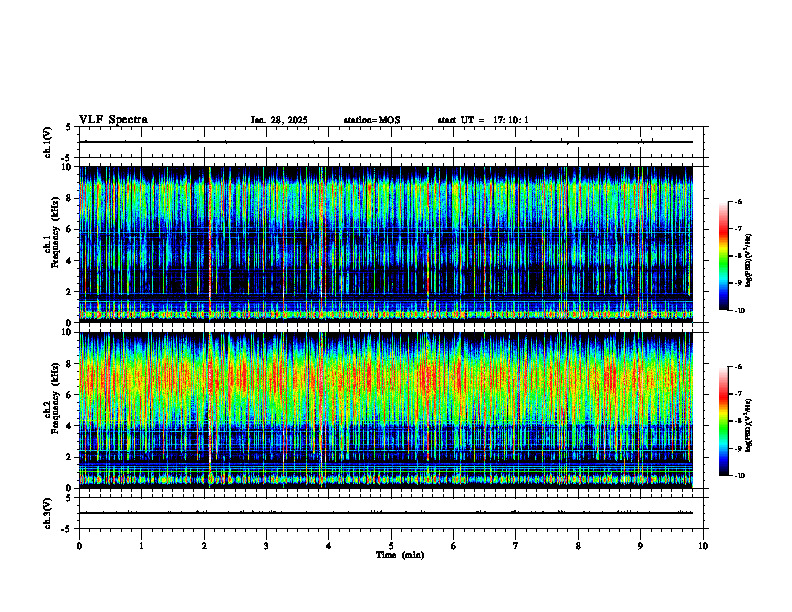Image resolution: width=792 pixels, height=612 pixels.
Task: Select the "2" kHz tick on ch.1 frequency axis
Action: pos(70,292)
